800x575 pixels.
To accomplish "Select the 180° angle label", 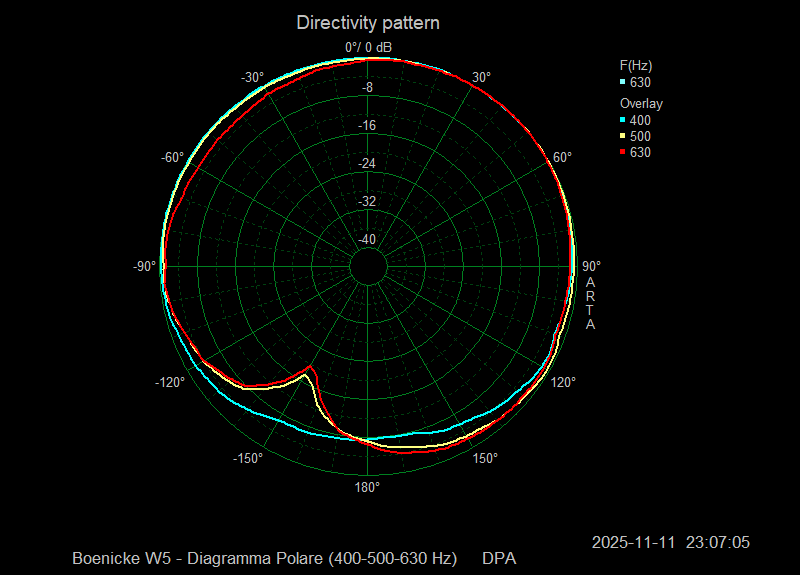I will pyautogui.click(x=367, y=488).
